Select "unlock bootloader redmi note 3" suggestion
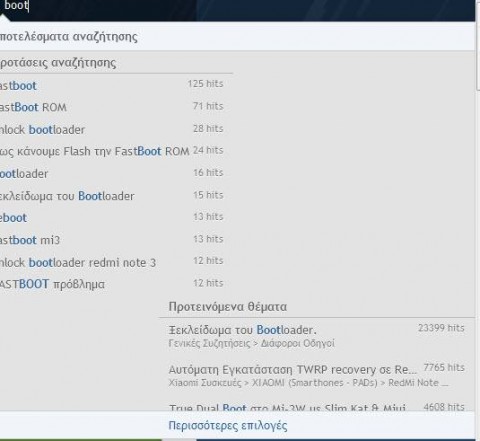This screenshot has width=480, height=441. pyautogui.click(x=112, y=262)
